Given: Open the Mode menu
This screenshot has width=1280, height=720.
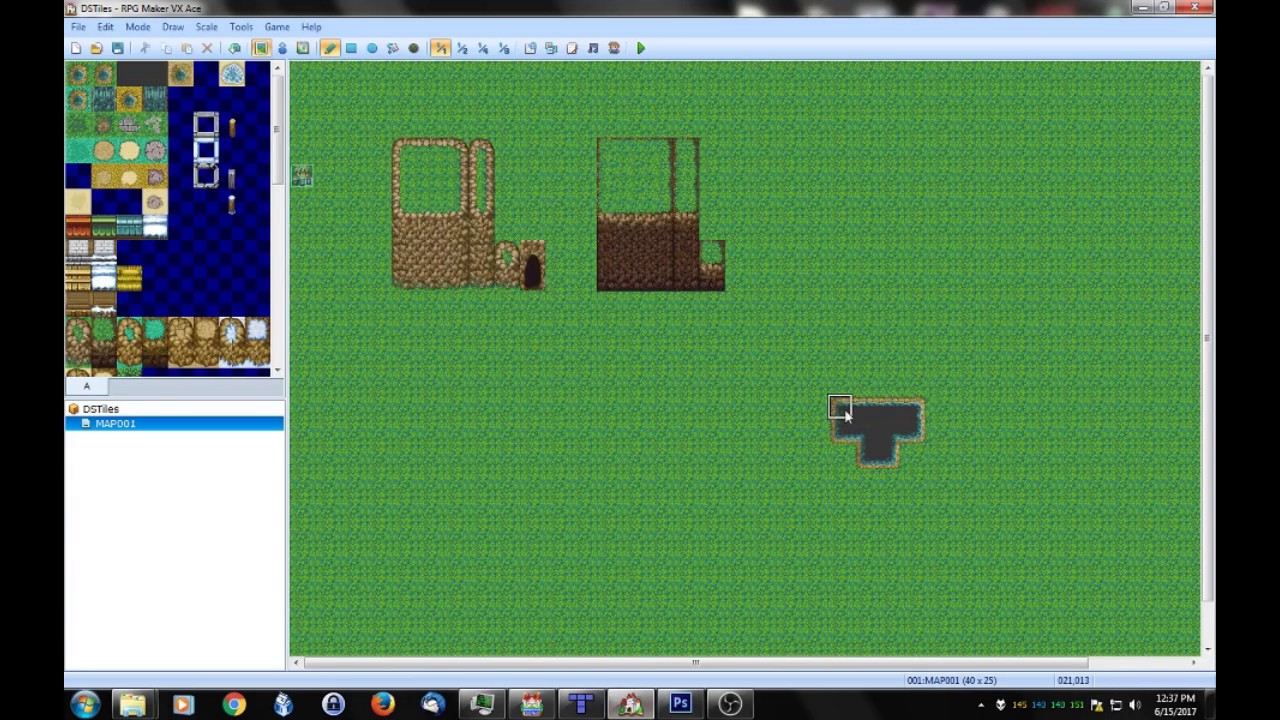Looking at the screenshot, I should tap(138, 27).
